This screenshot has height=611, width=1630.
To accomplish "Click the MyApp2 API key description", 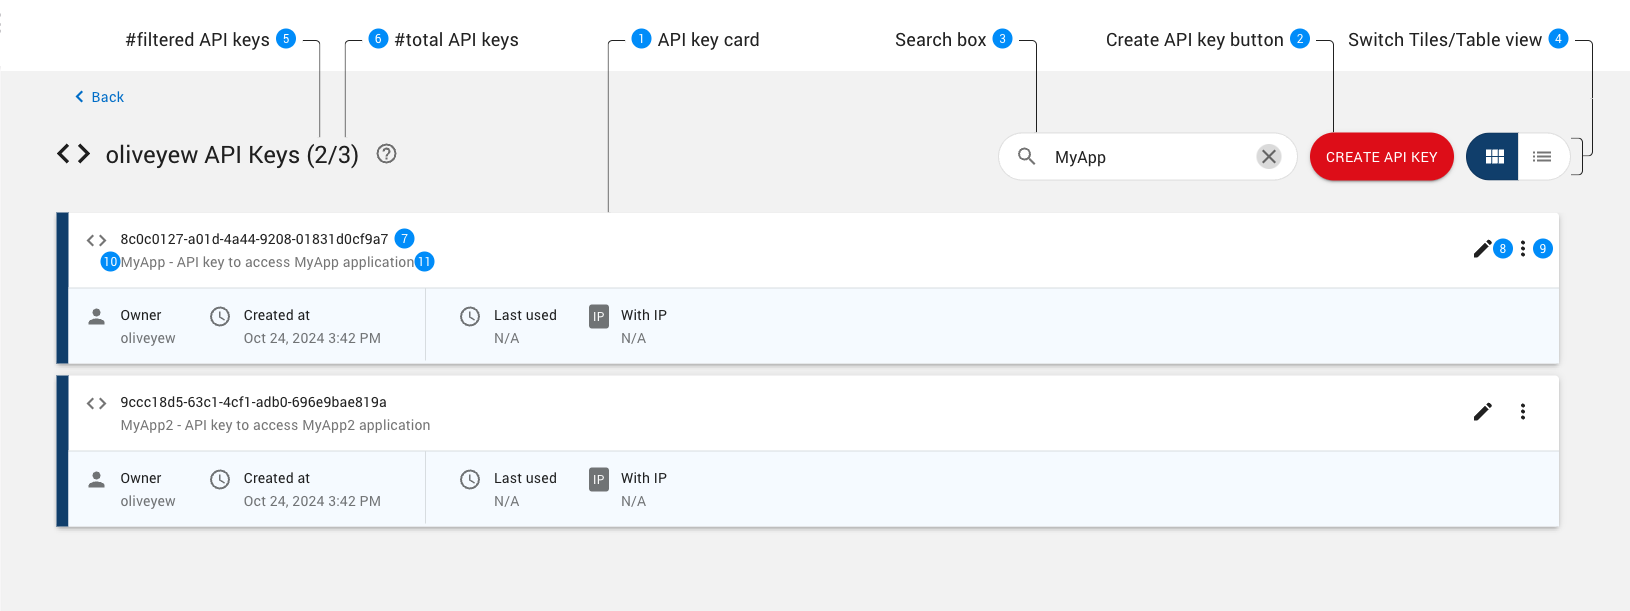I will tap(275, 425).
